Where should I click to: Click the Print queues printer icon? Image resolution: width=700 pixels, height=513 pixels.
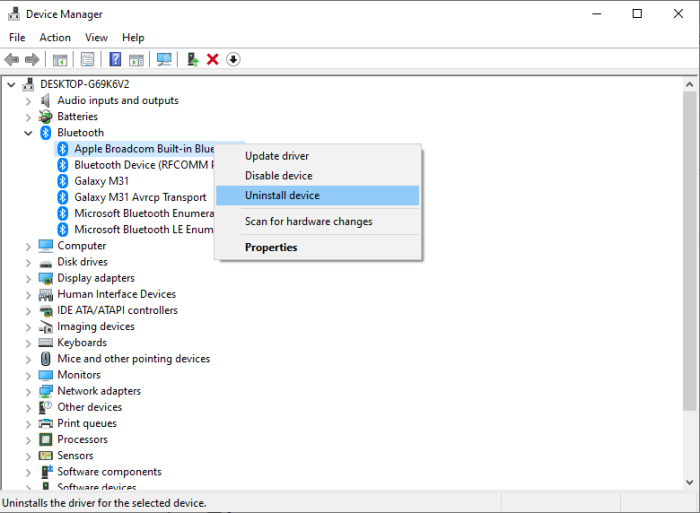coord(46,423)
